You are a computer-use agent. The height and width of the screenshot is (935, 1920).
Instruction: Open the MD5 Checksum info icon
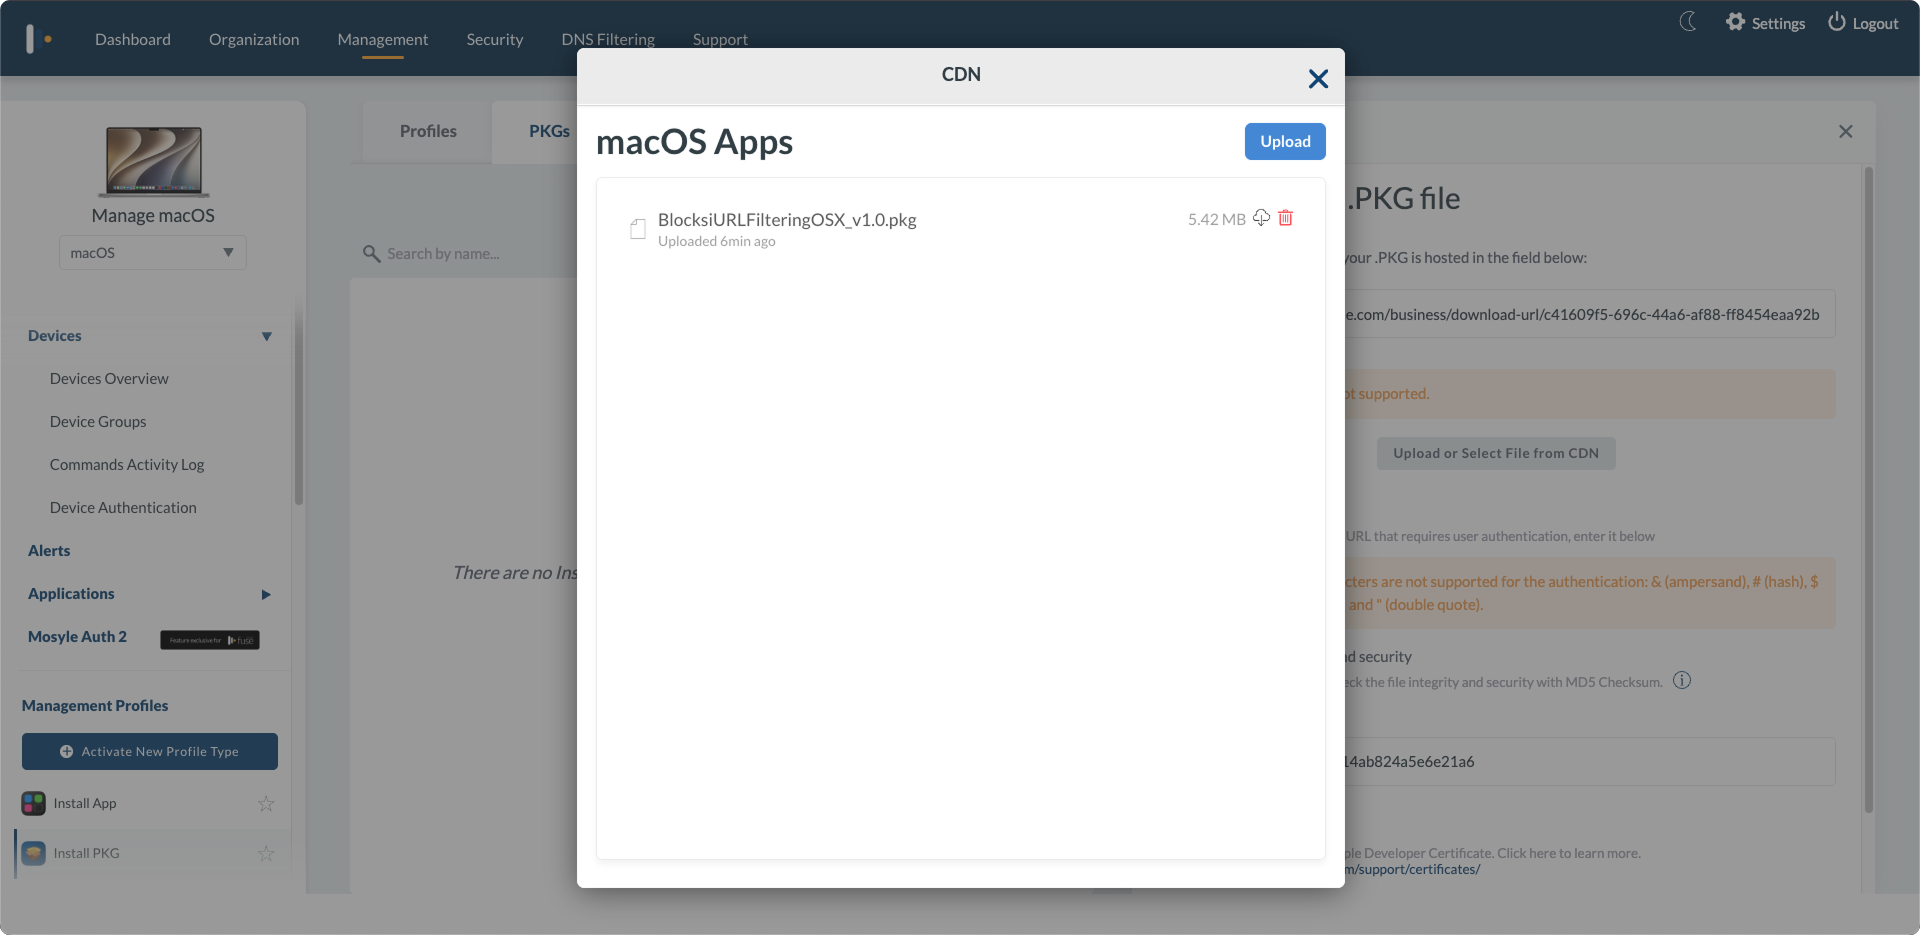pyautogui.click(x=1682, y=681)
